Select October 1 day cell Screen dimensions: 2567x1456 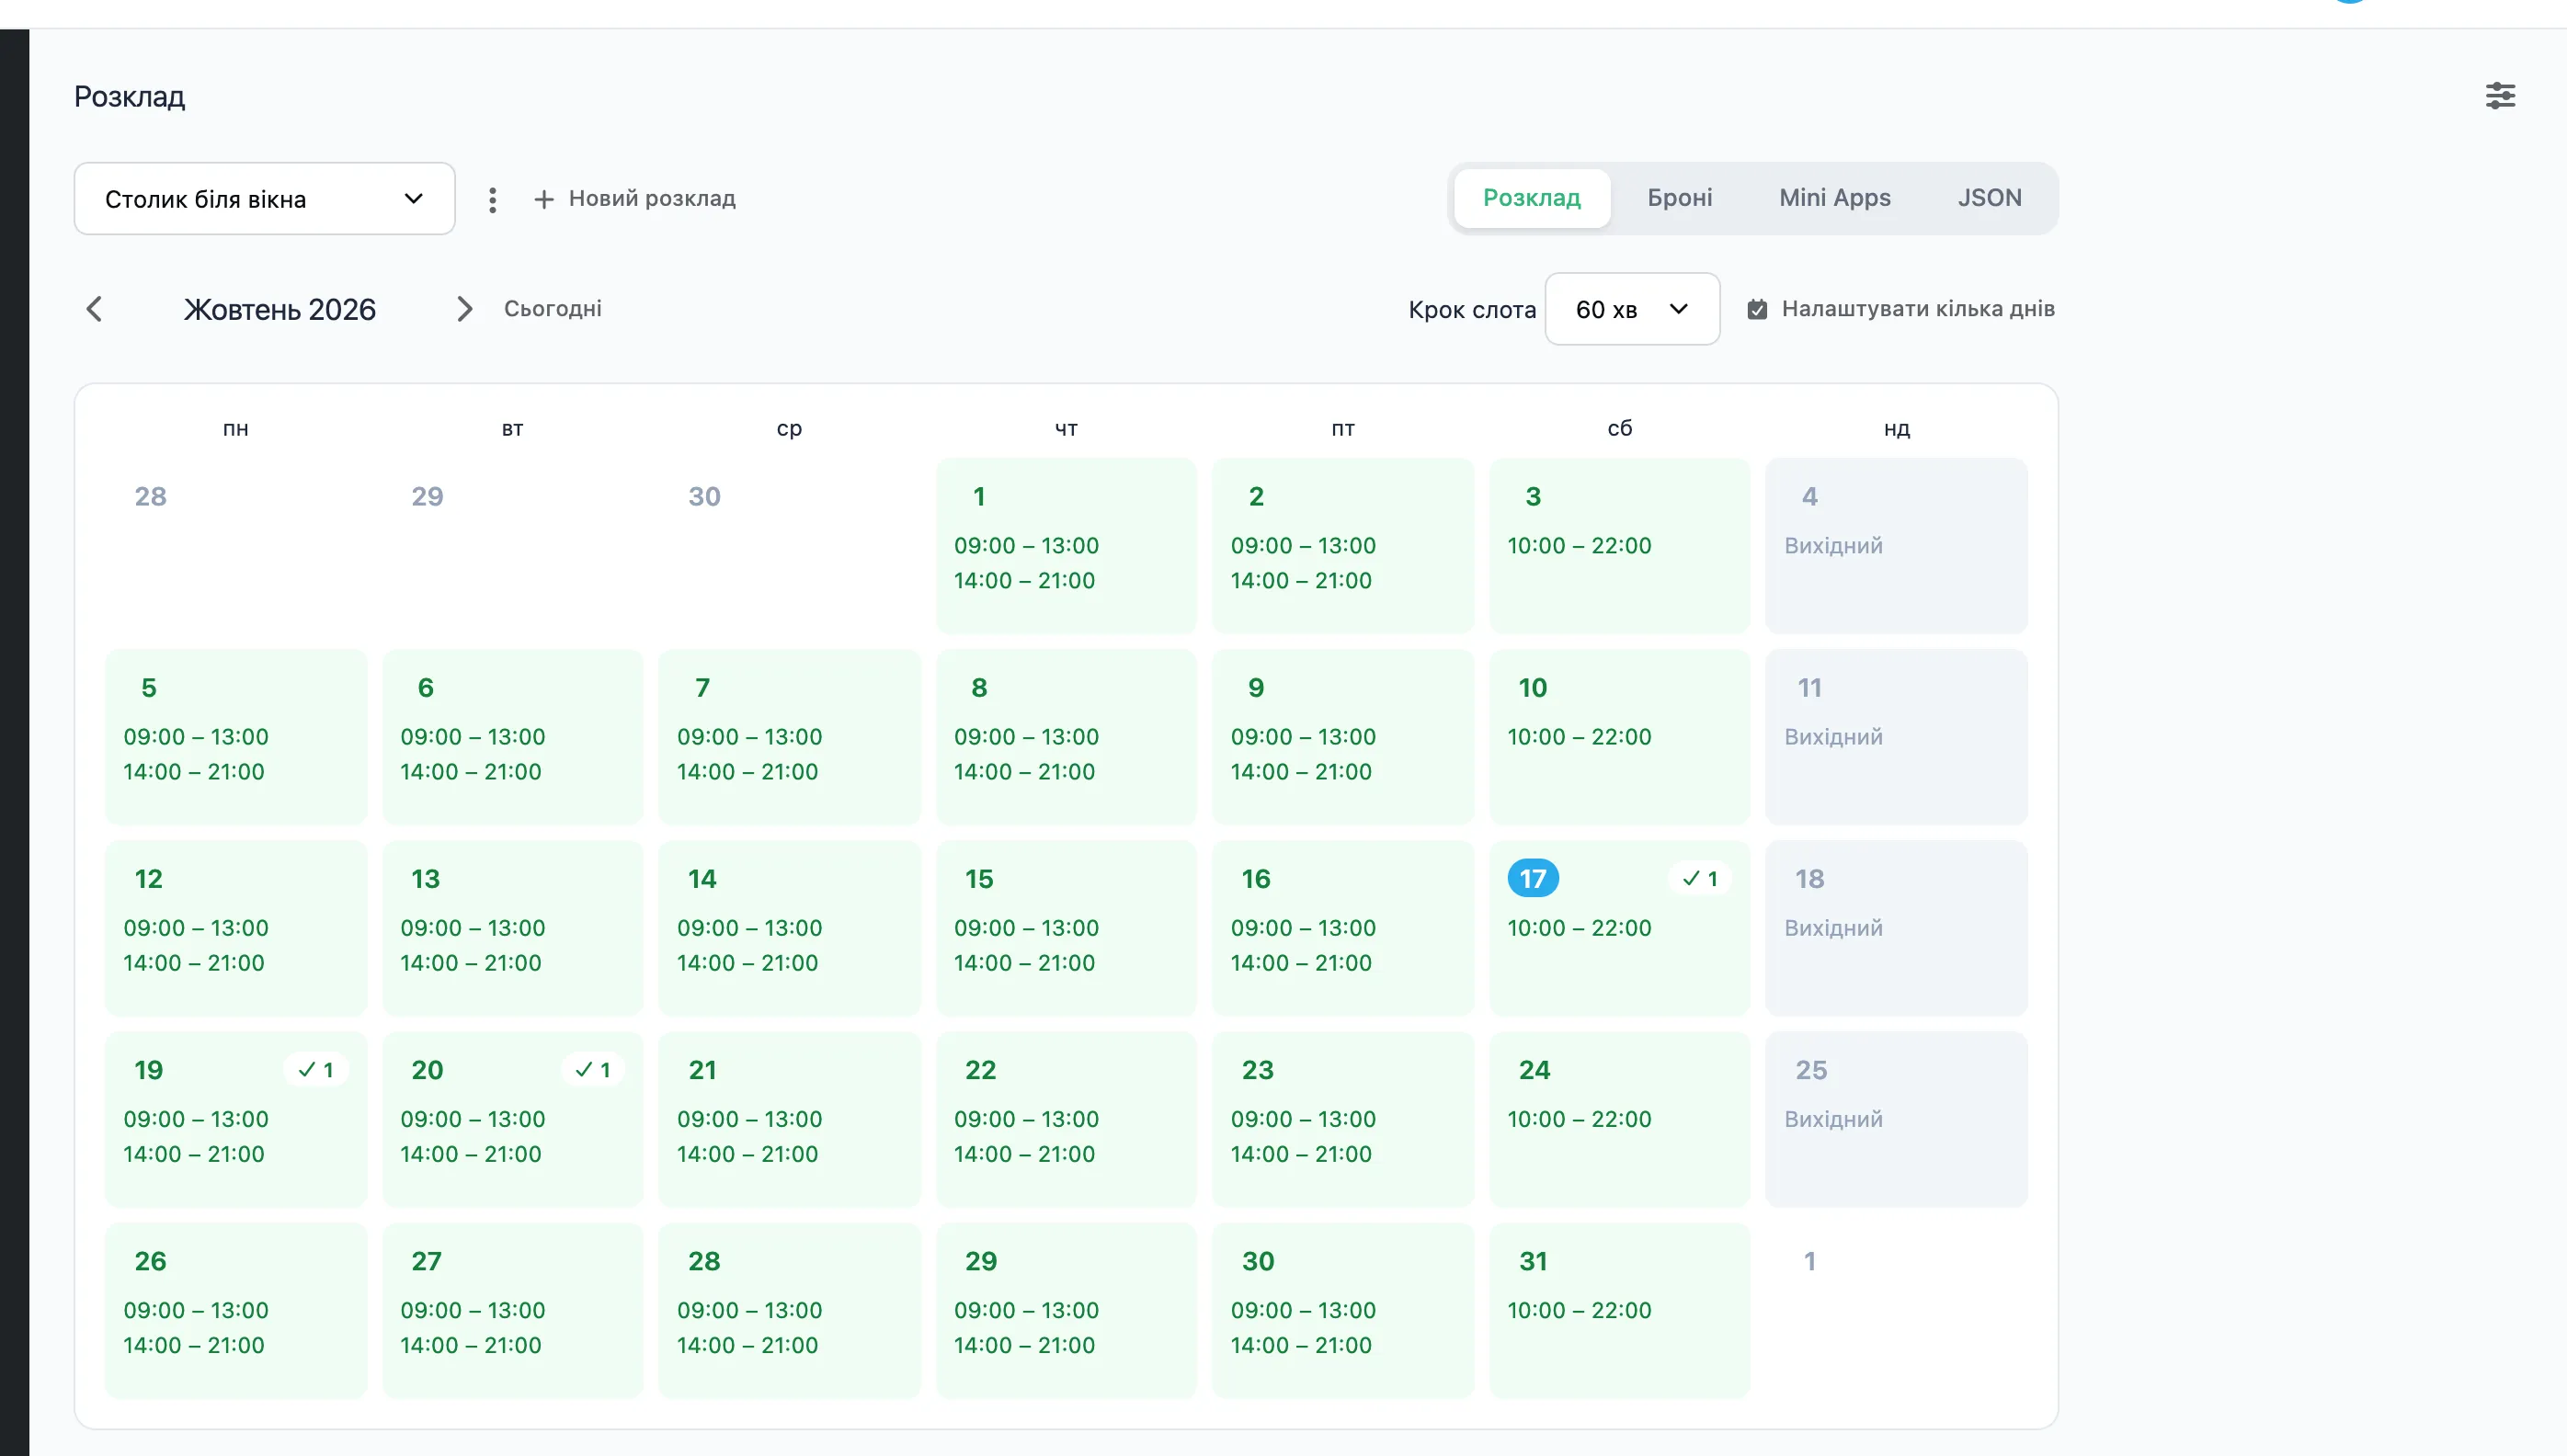[1066, 546]
